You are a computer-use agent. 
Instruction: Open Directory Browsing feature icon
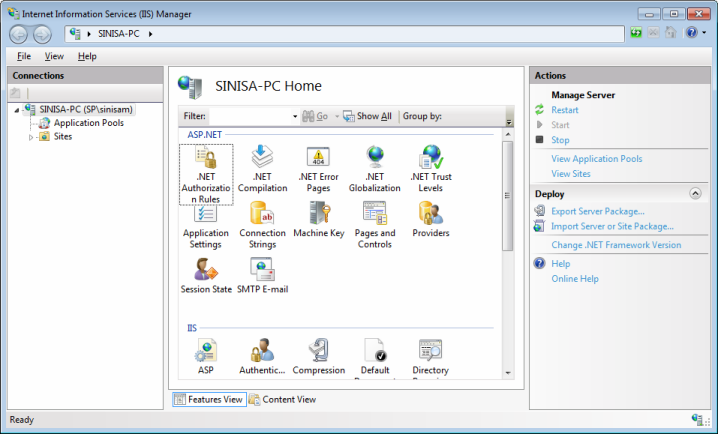click(x=430, y=351)
